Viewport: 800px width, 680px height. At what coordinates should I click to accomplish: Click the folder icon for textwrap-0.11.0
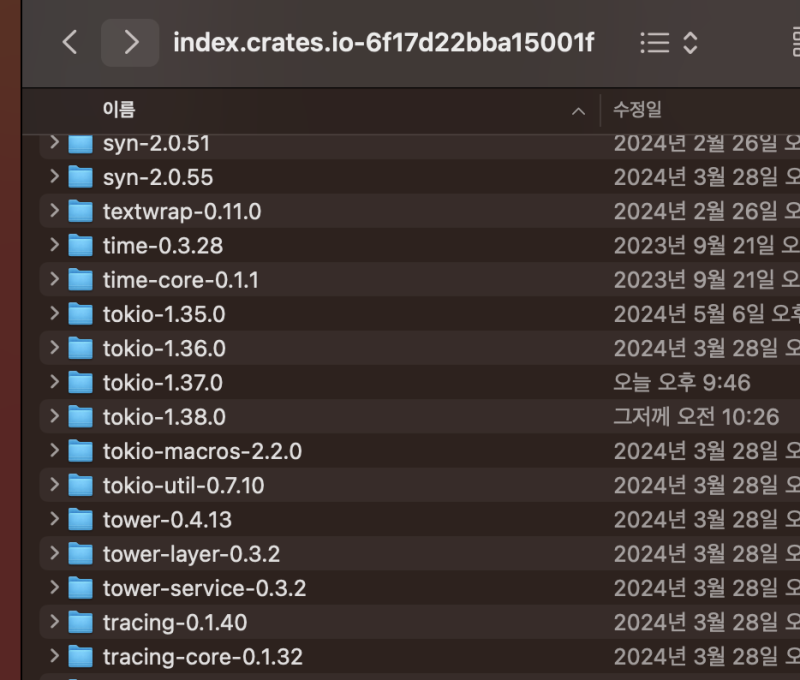click(x=80, y=212)
